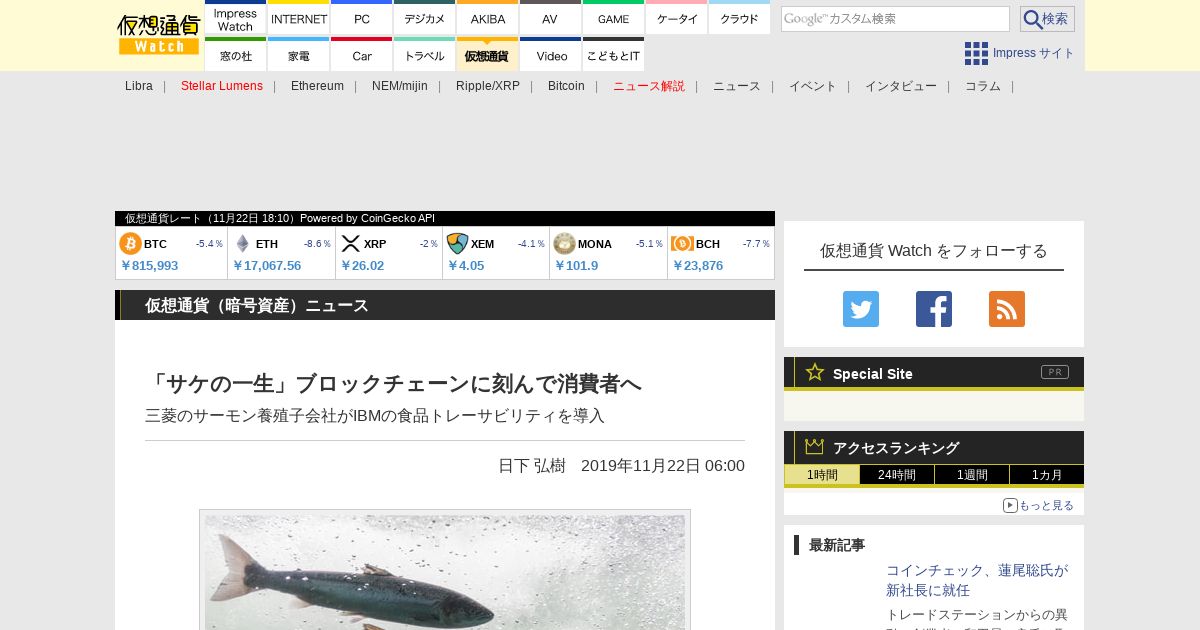1200x630 pixels.
Task: Open the Twitter follow icon
Action: [861, 309]
